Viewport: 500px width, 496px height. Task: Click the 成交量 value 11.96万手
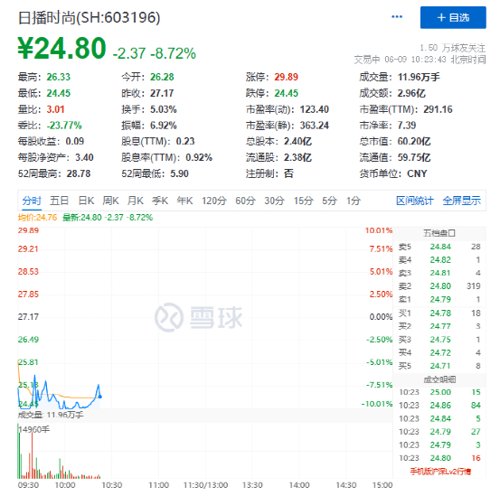tap(419, 77)
